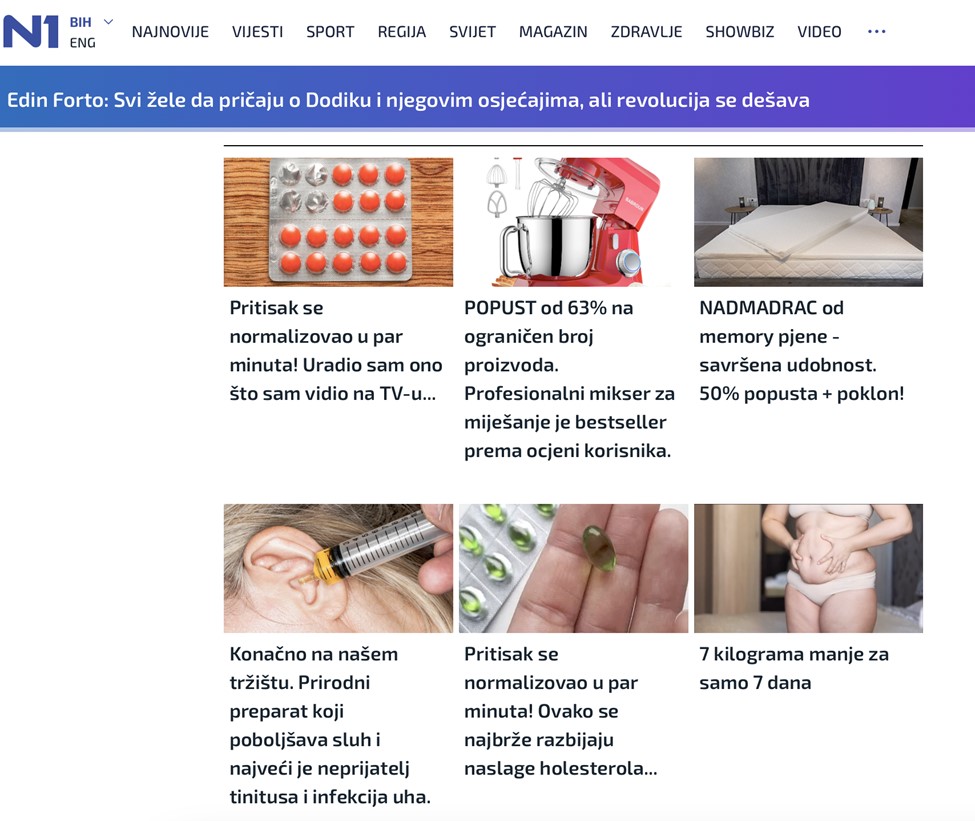Select the MAGAZIN menu item
This screenshot has width=975, height=821.
pyautogui.click(x=553, y=32)
